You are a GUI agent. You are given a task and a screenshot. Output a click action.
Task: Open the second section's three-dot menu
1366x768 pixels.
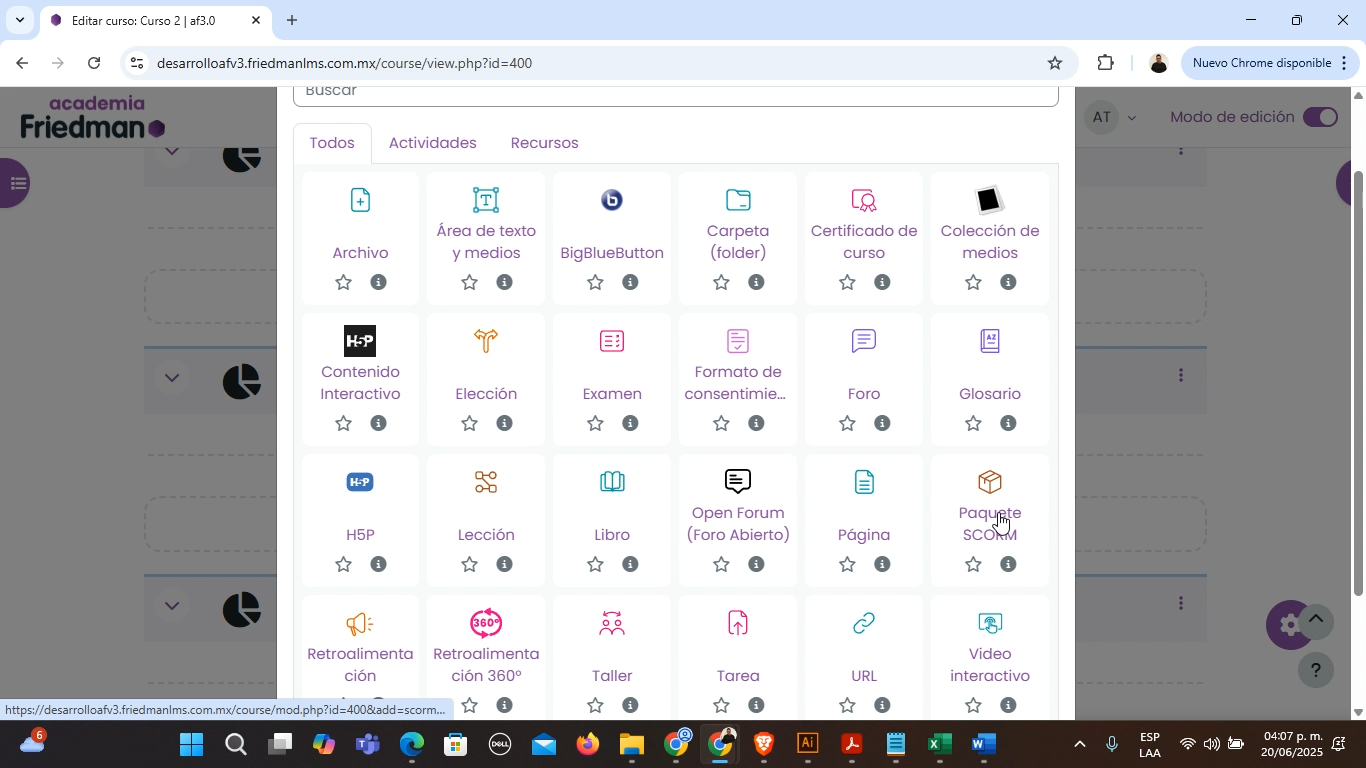coord(1181,375)
